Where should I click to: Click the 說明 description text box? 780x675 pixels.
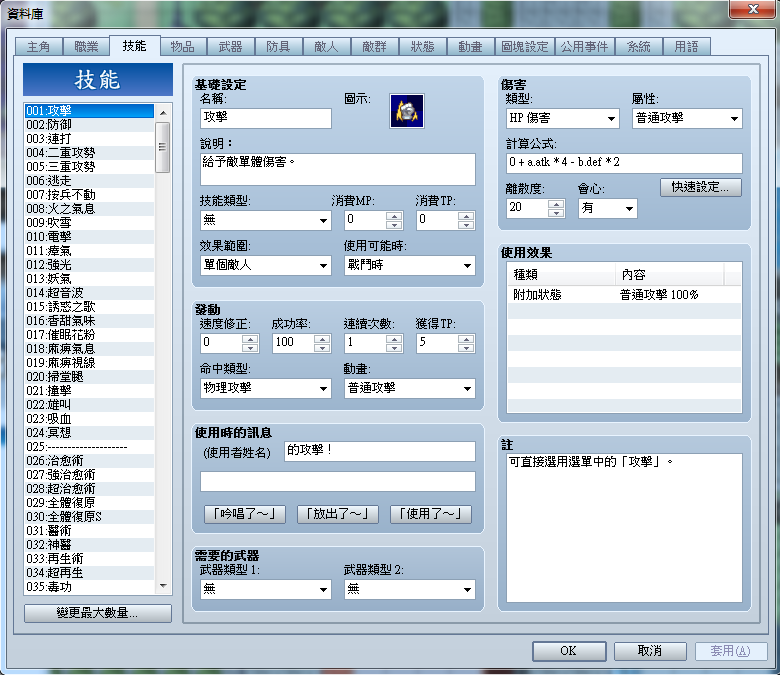338,169
